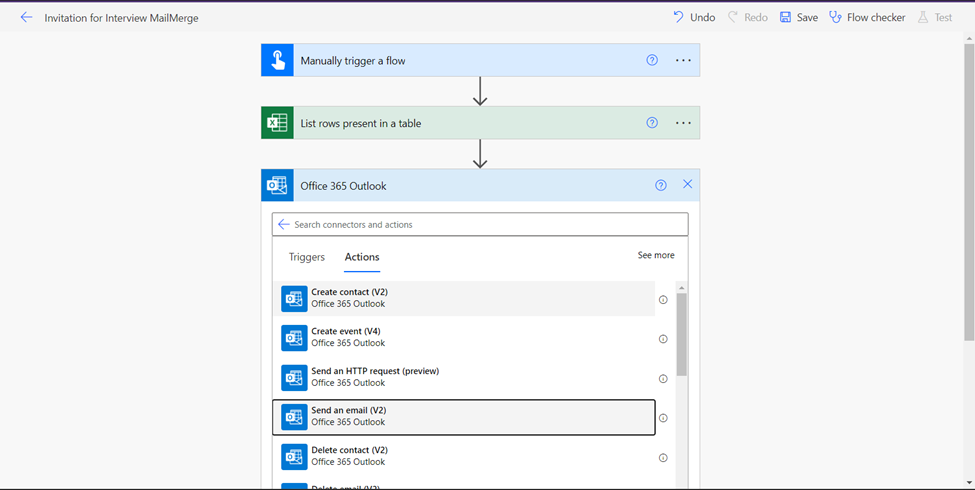Click info icon for Create event (V4)
975x490 pixels.
[x=663, y=339]
